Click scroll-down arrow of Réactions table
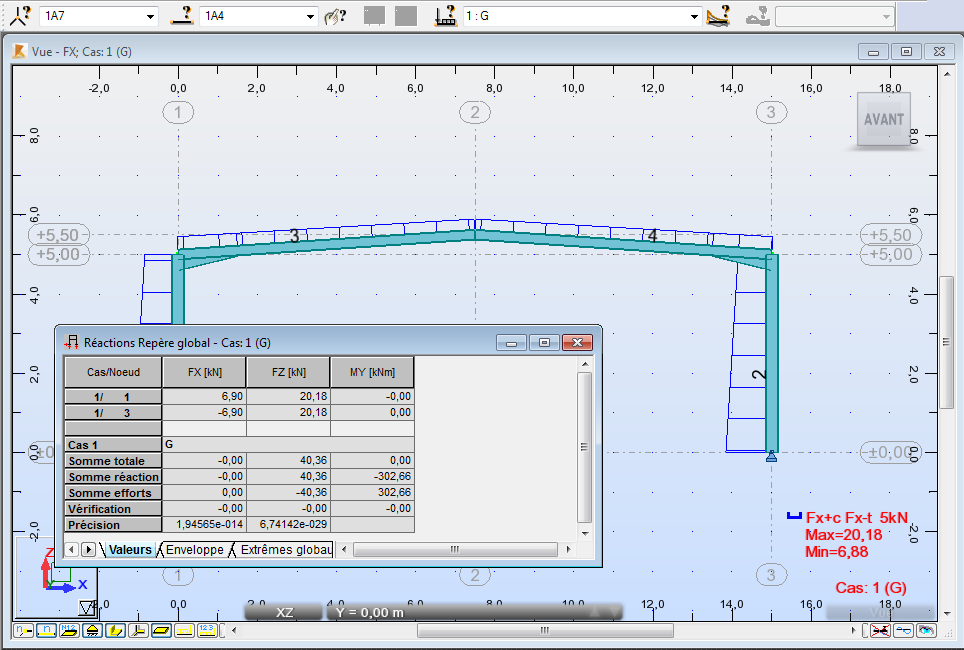Screen dimensions: 964x650 585,534
